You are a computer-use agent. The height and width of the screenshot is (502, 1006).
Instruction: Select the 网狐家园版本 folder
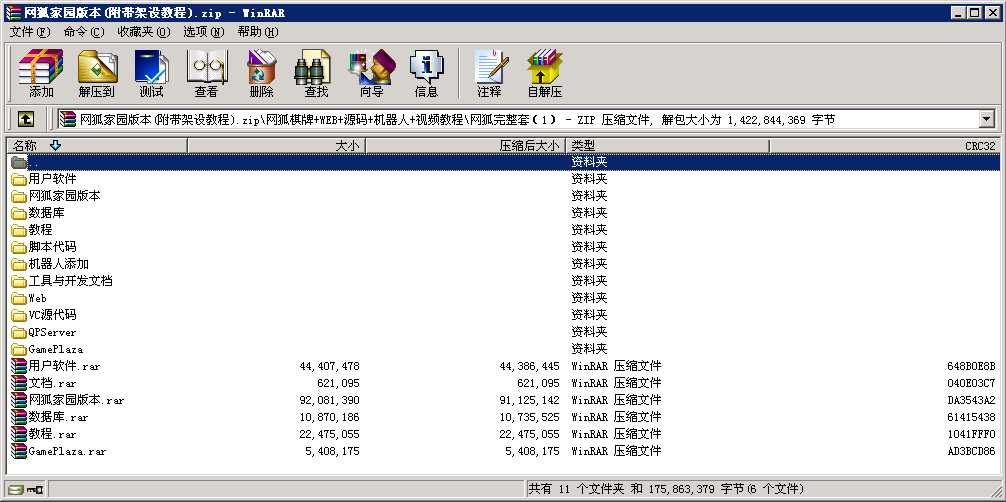[64, 196]
